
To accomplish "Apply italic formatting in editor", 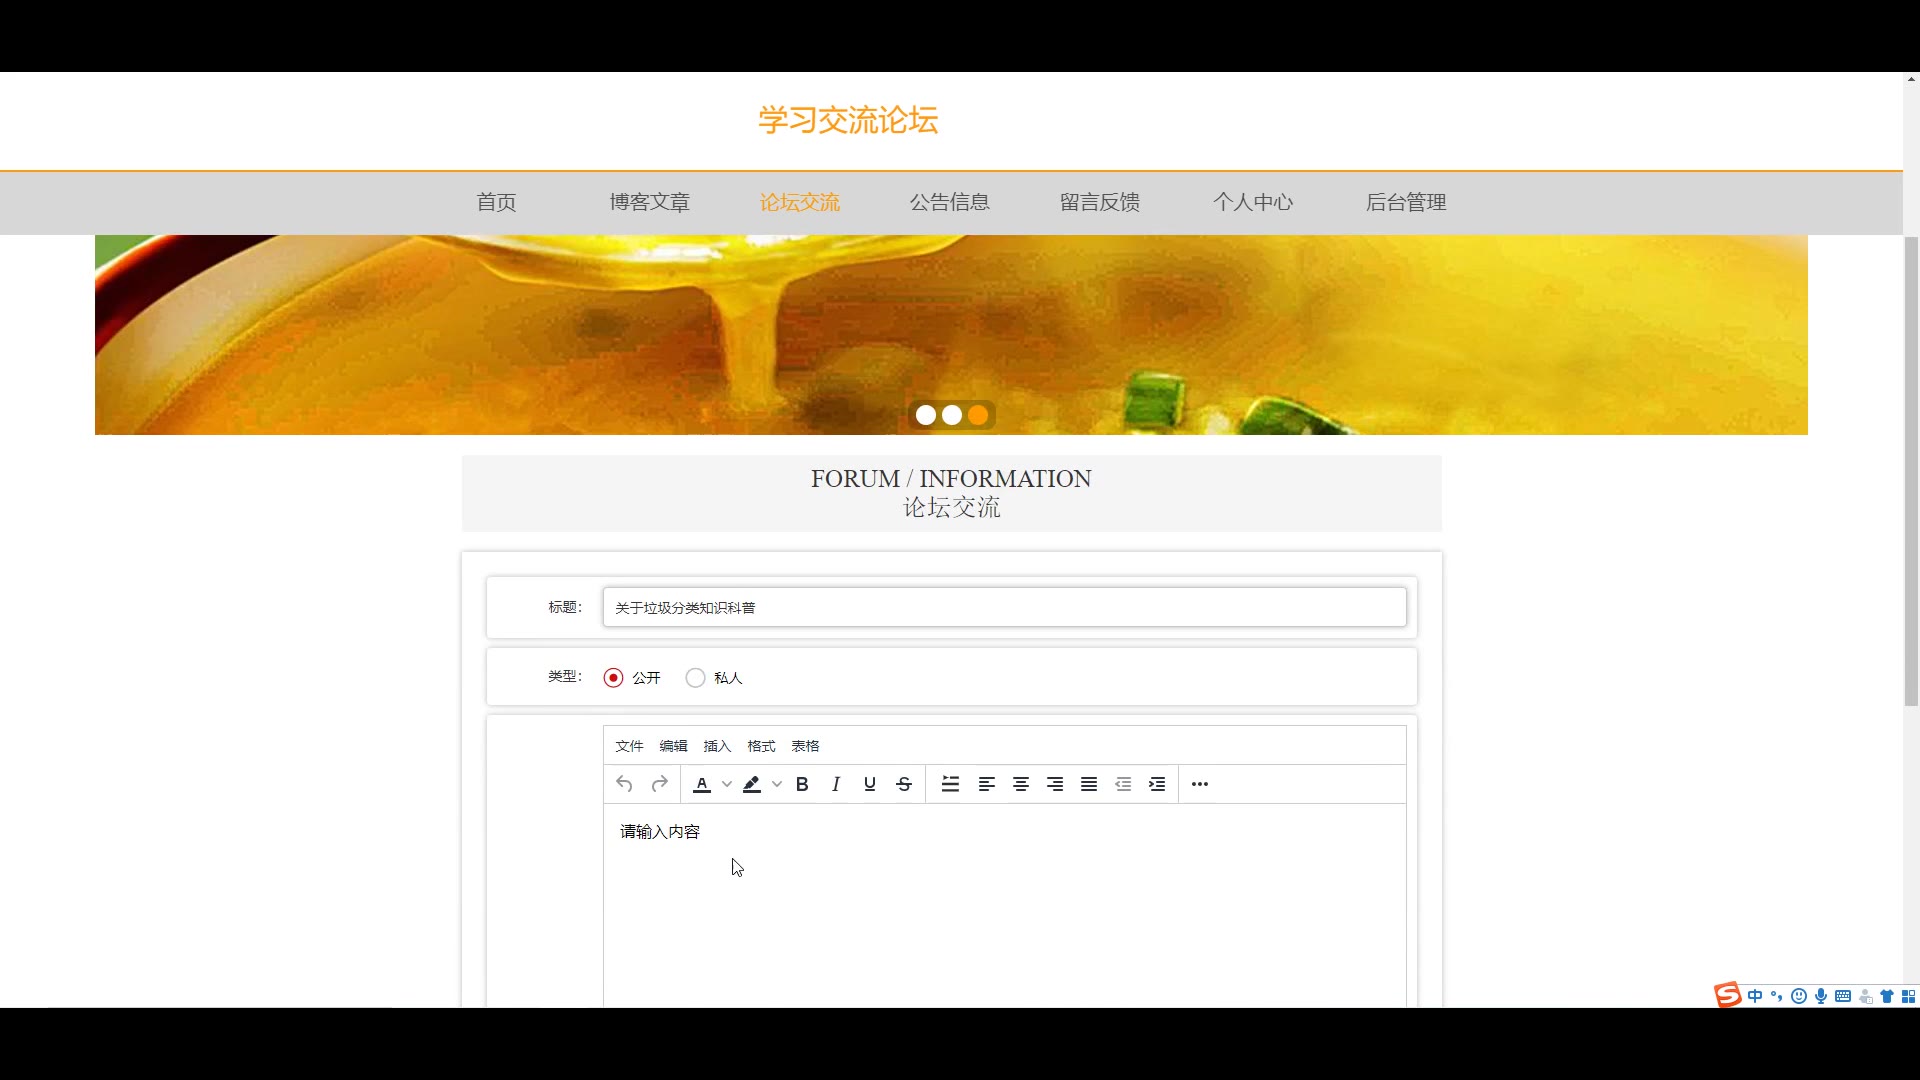I will pos(836,785).
